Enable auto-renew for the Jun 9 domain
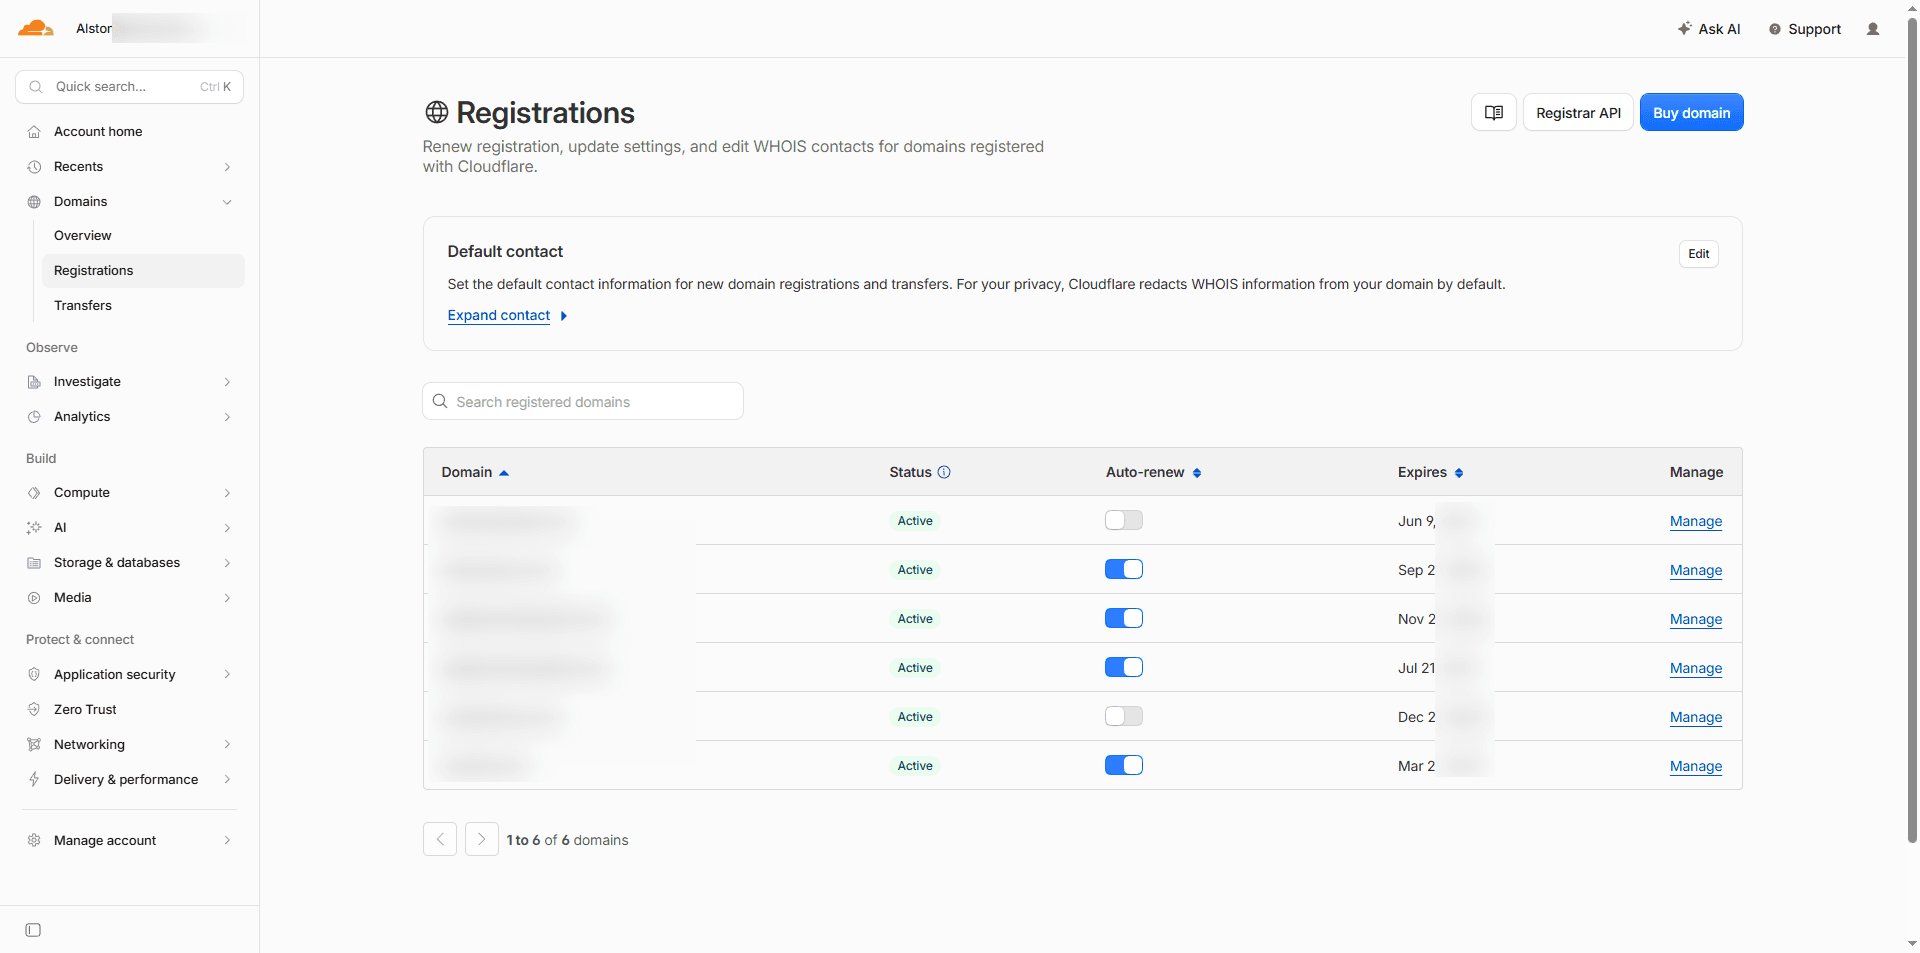 1124,520
